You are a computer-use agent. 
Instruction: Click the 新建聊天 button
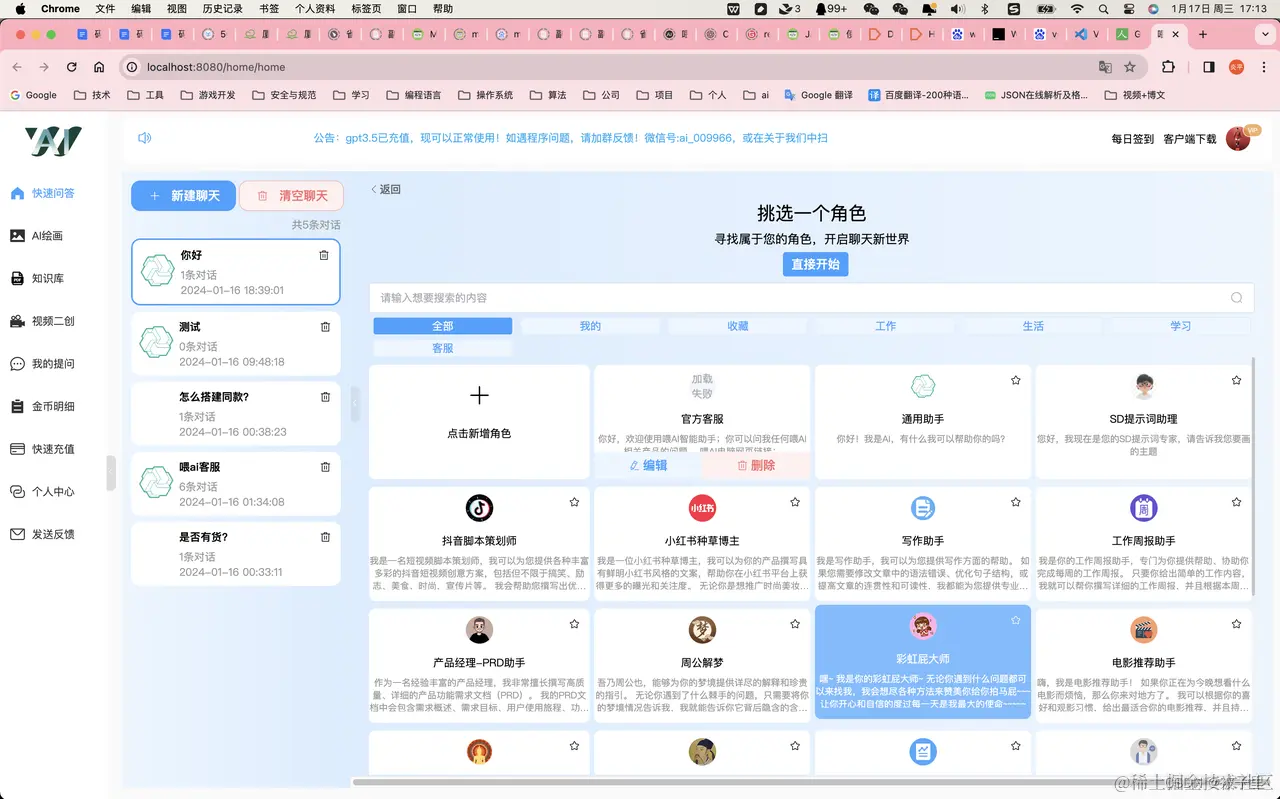click(183, 195)
